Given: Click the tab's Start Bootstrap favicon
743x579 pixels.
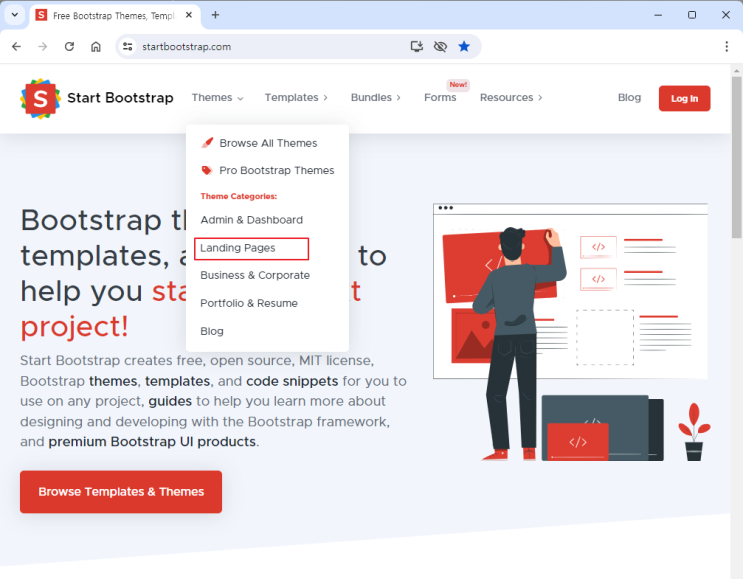Looking at the screenshot, I should pyautogui.click(x=41, y=15).
